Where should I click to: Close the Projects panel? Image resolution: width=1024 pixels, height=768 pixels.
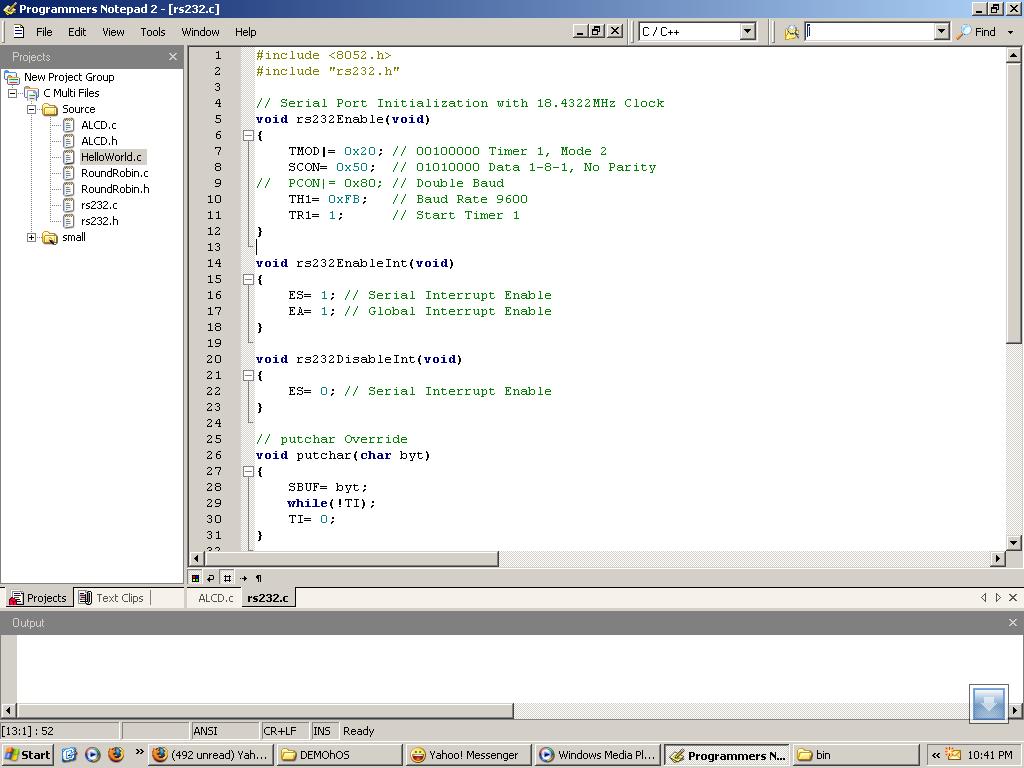[x=173, y=57]
